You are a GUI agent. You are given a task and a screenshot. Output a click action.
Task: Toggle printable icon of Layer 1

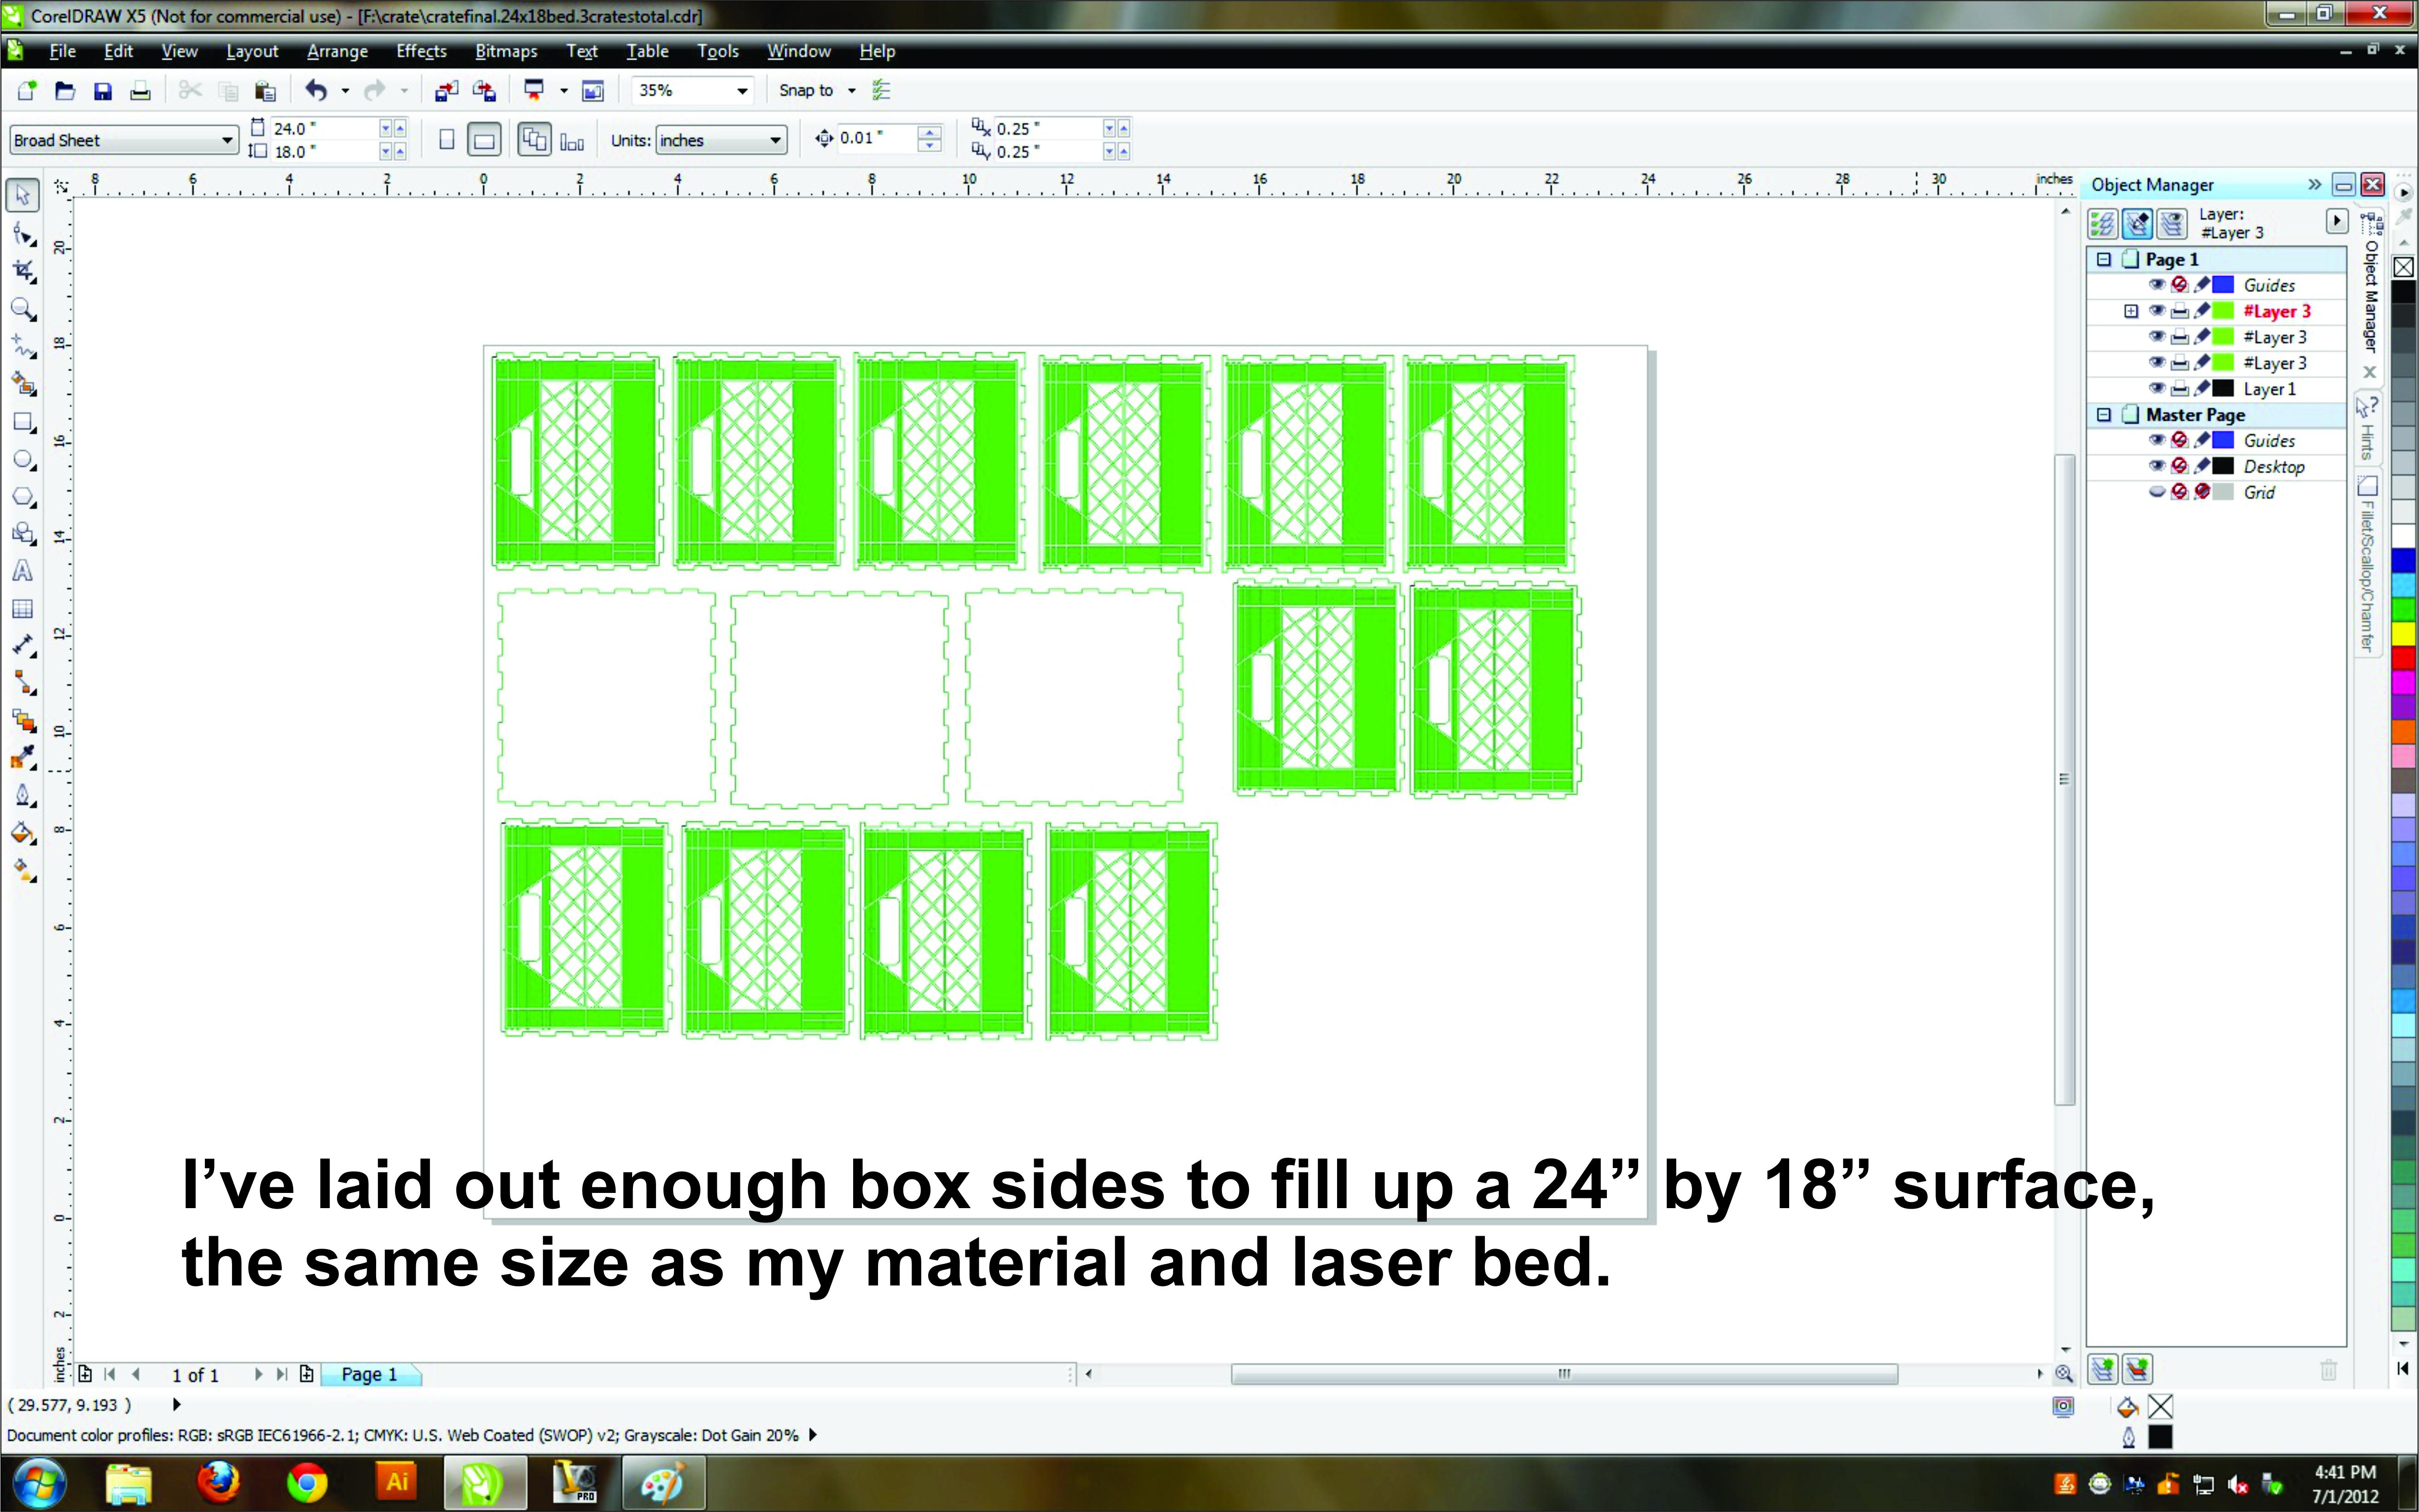(x=2180, y=389)
